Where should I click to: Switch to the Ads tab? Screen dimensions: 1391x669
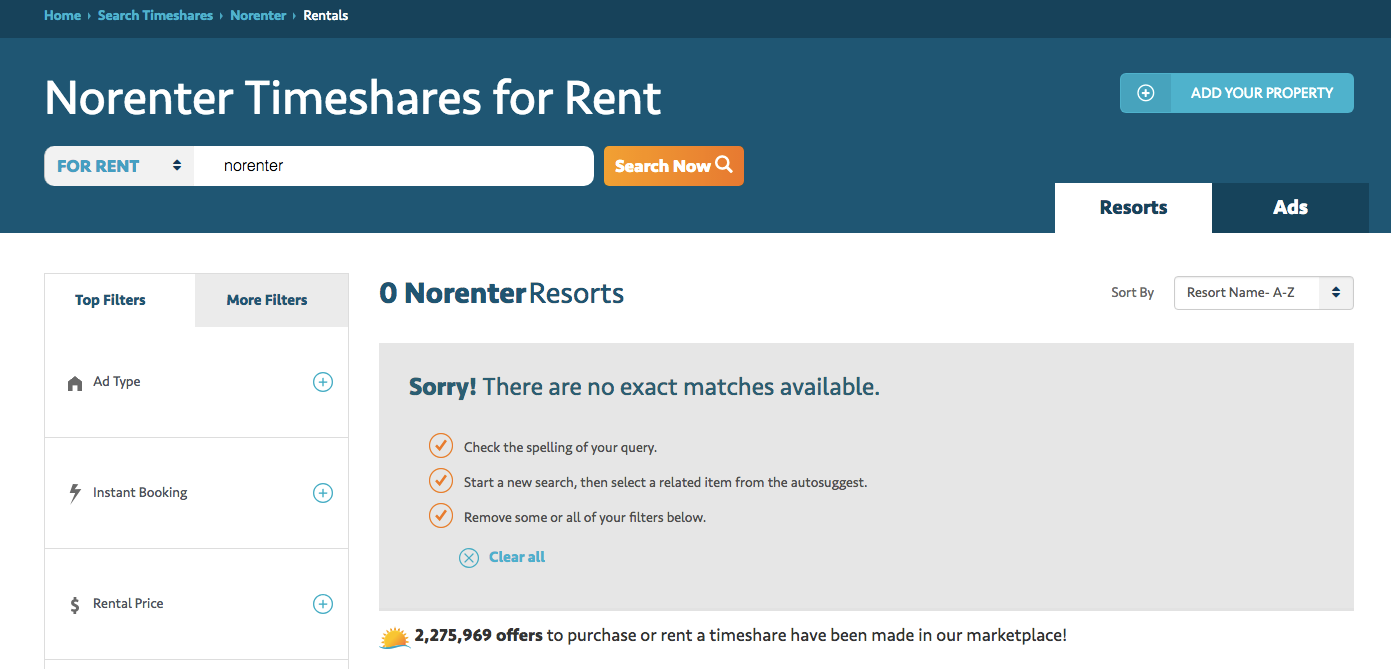click(1290, 208)
